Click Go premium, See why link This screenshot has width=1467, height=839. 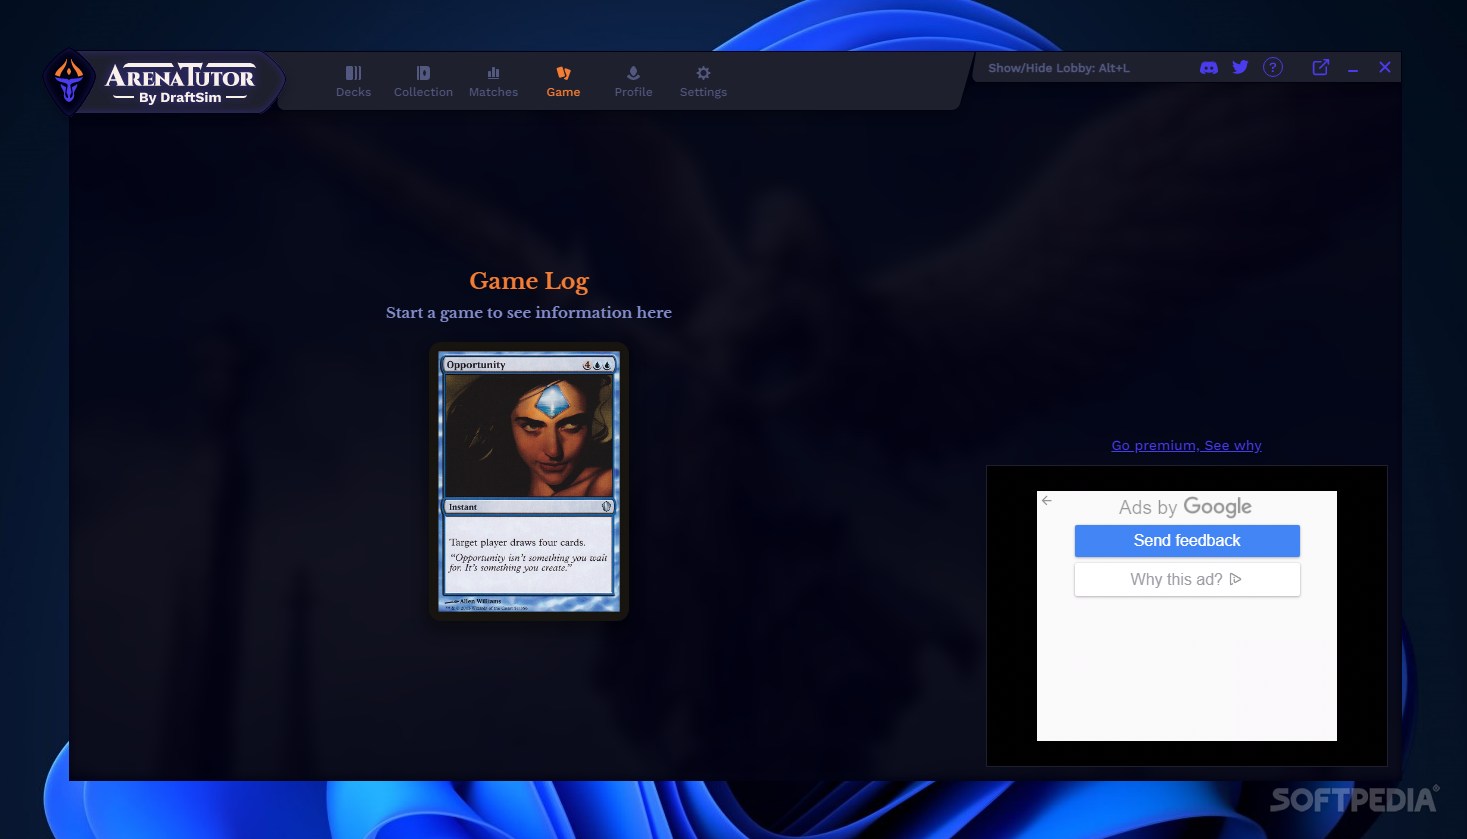tap(1186, 446)
